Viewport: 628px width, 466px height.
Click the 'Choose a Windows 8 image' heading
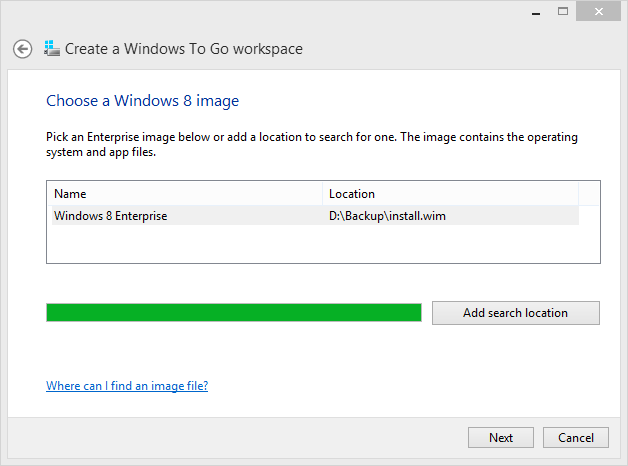pyautogui.click(x=143, y=101)
